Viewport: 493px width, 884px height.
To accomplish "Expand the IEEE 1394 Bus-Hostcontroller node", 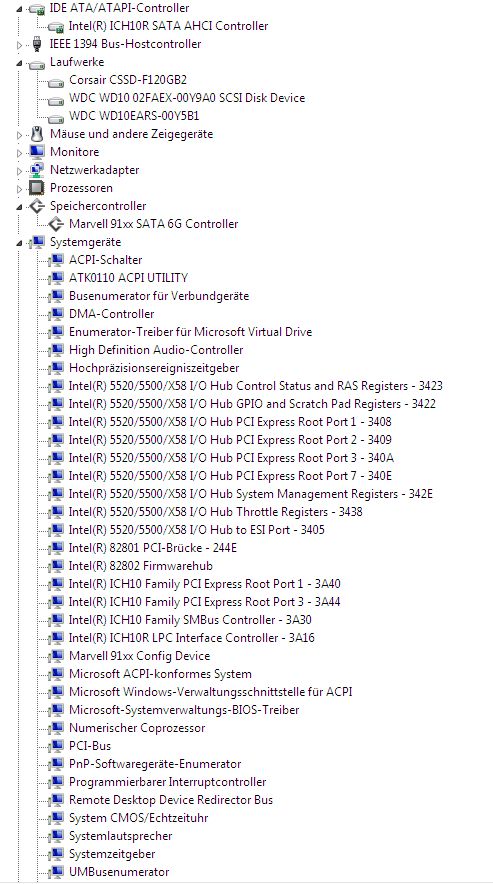I will tap(19, 45).
